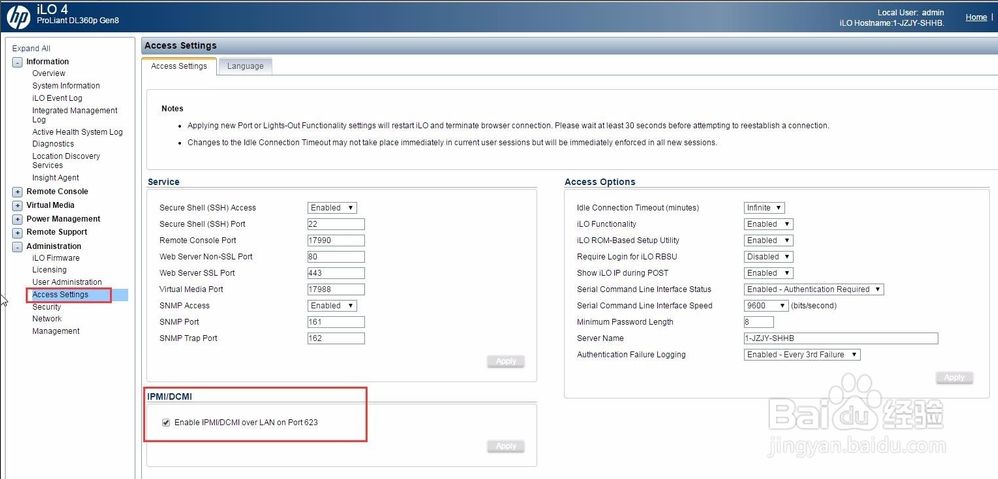Click Home link in header
This screenshot has height=479, width=998.
pos(976,17)
